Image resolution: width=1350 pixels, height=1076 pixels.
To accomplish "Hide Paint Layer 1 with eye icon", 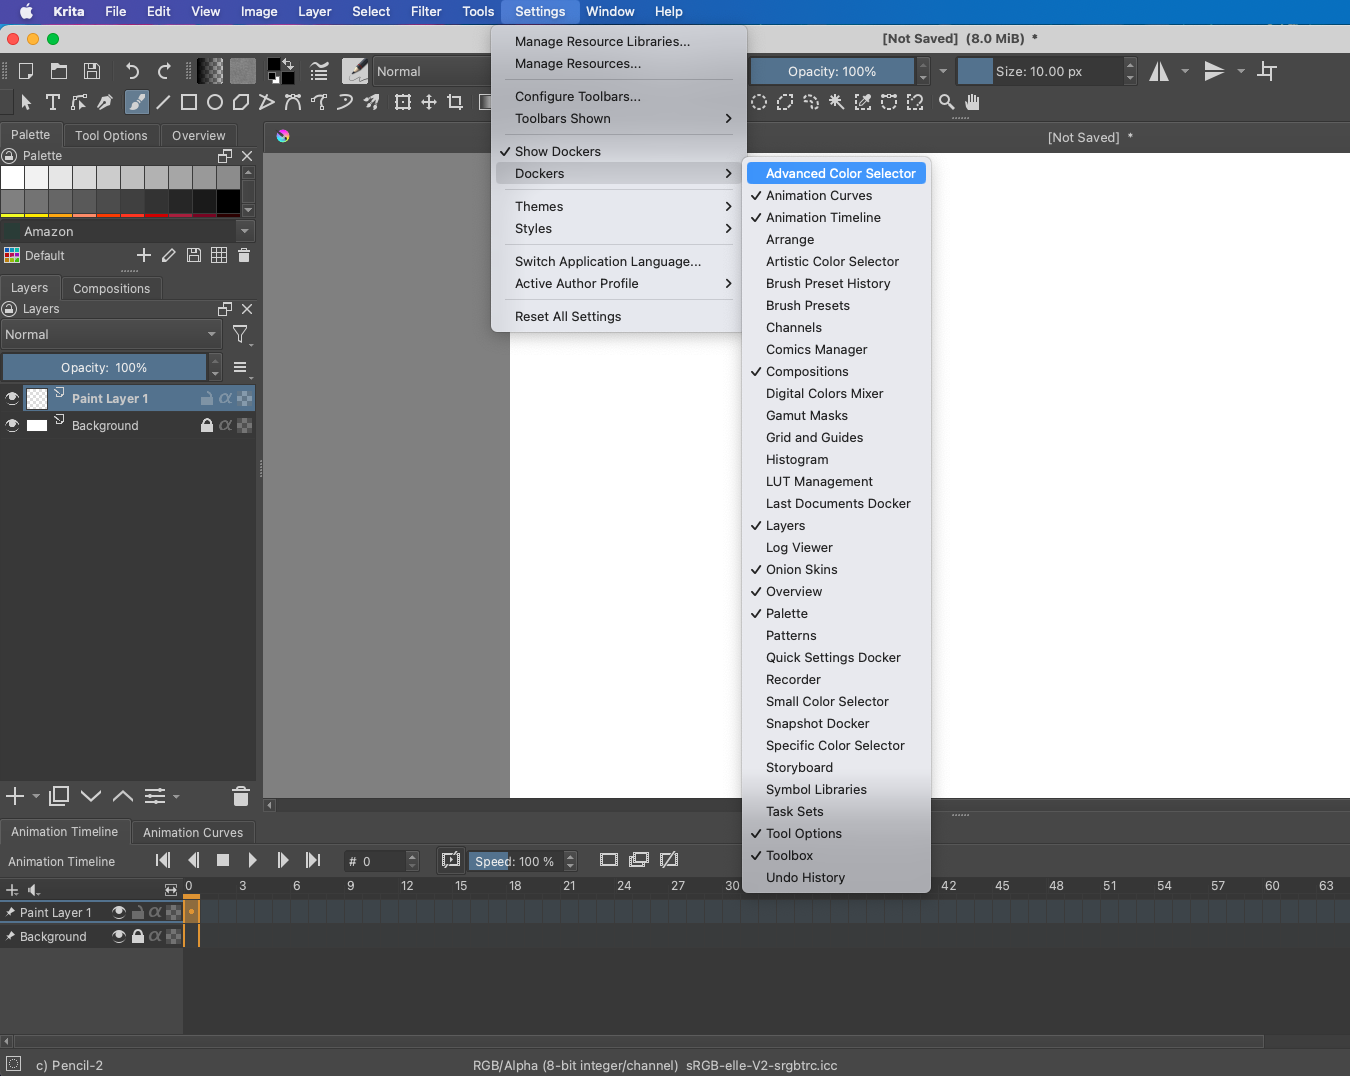I will click(x=12, y=398).
